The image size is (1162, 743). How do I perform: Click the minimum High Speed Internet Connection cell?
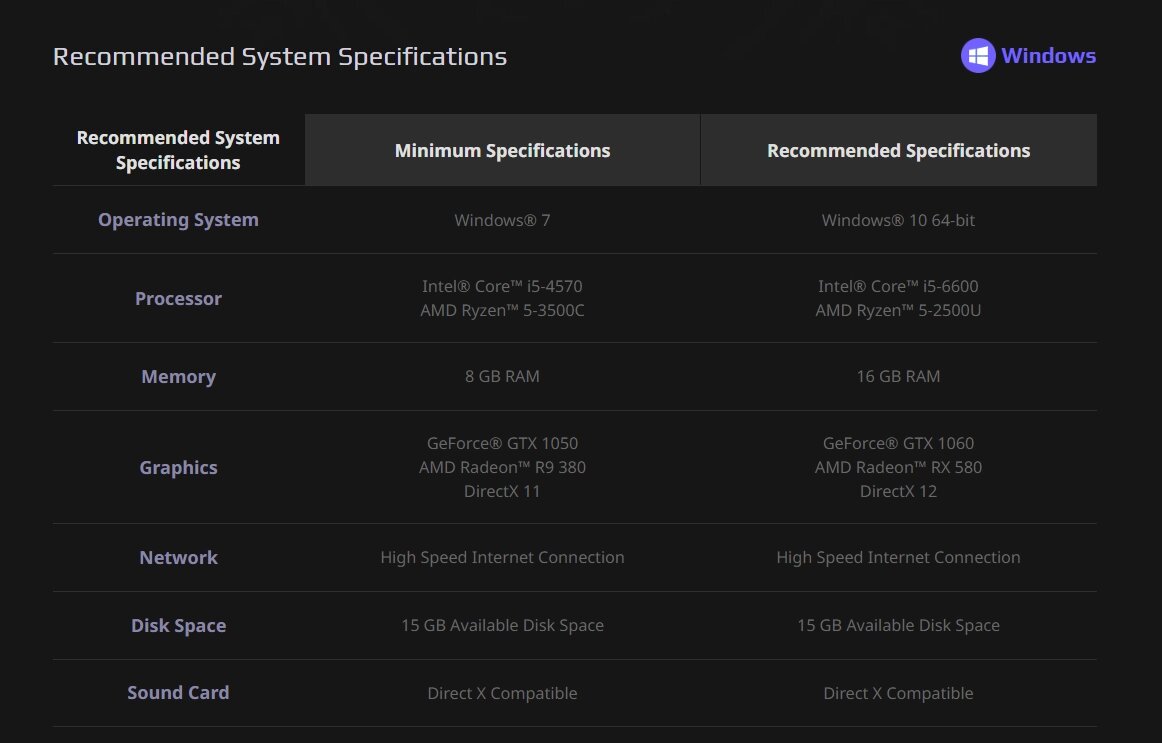tap(502, 557)
